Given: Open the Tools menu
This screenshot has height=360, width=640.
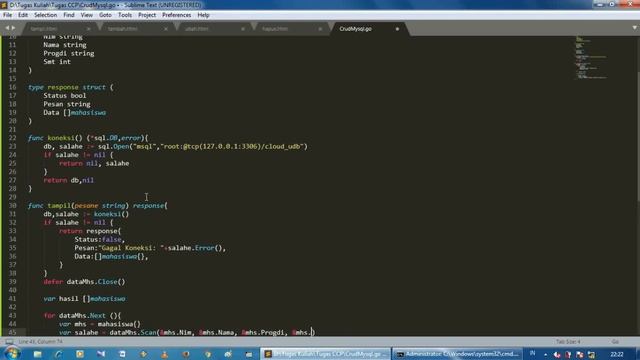Looking at the screenshot, I should [125, 15].
